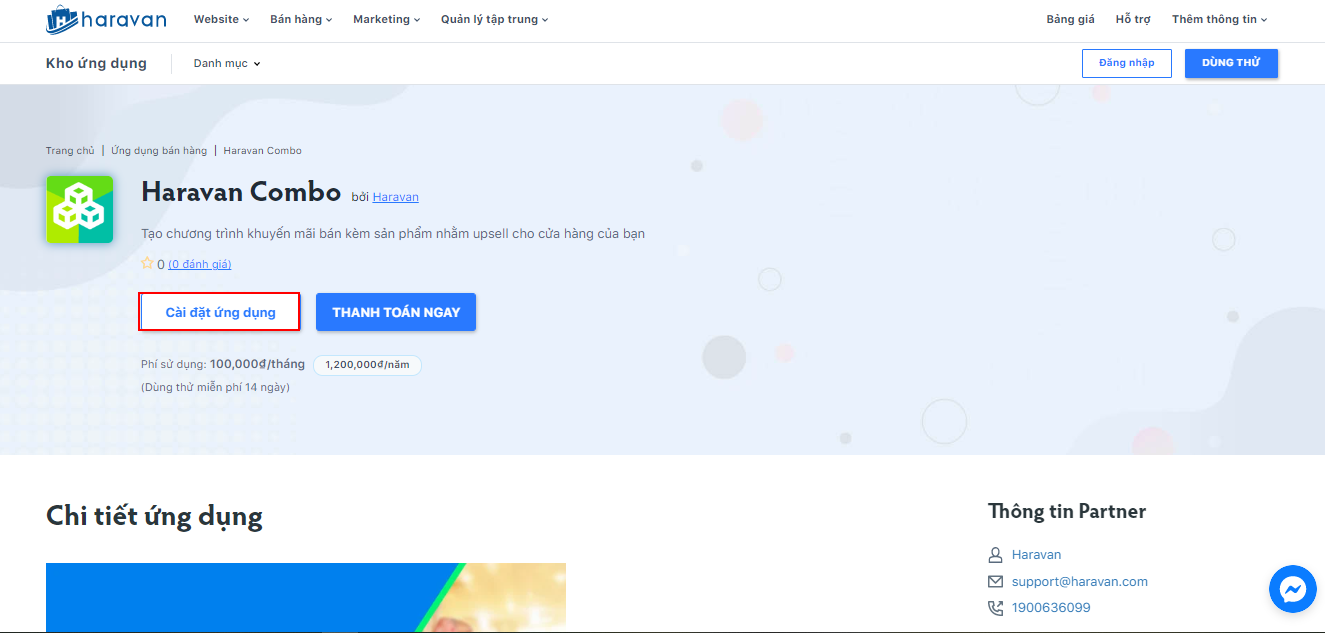Viewport: 1325px width, 633px height.
Task: Open the Trang chủ breadcrumb link
Action: [70, 150]
